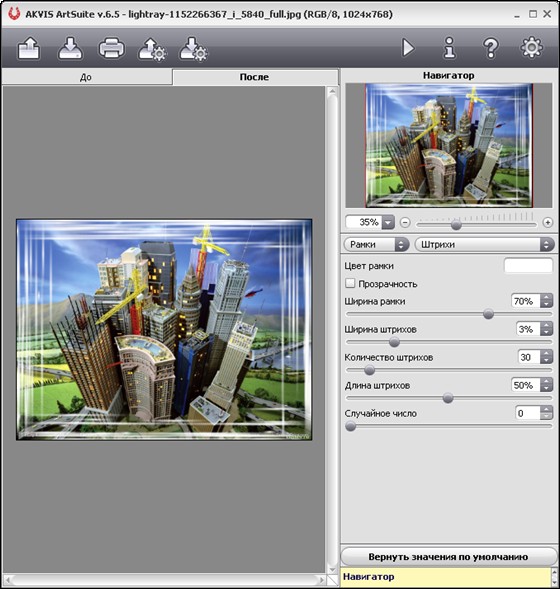Print the image using printer icon
This screenshot has width=560, height=589.
112,48
